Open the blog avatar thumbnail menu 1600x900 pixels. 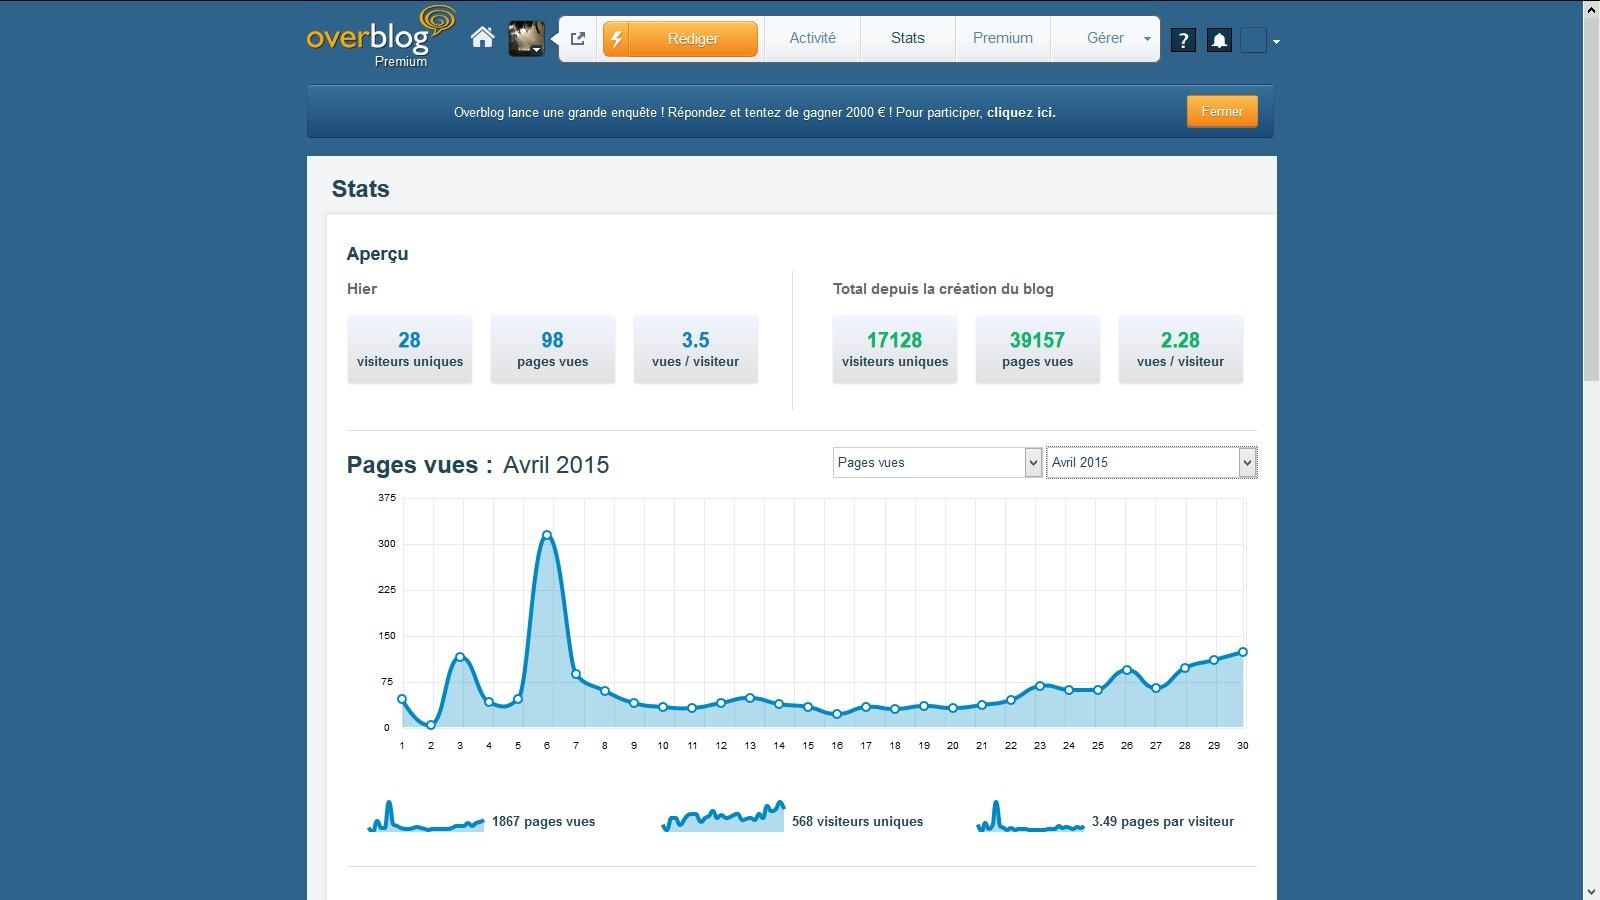click(x=526, y=39)
